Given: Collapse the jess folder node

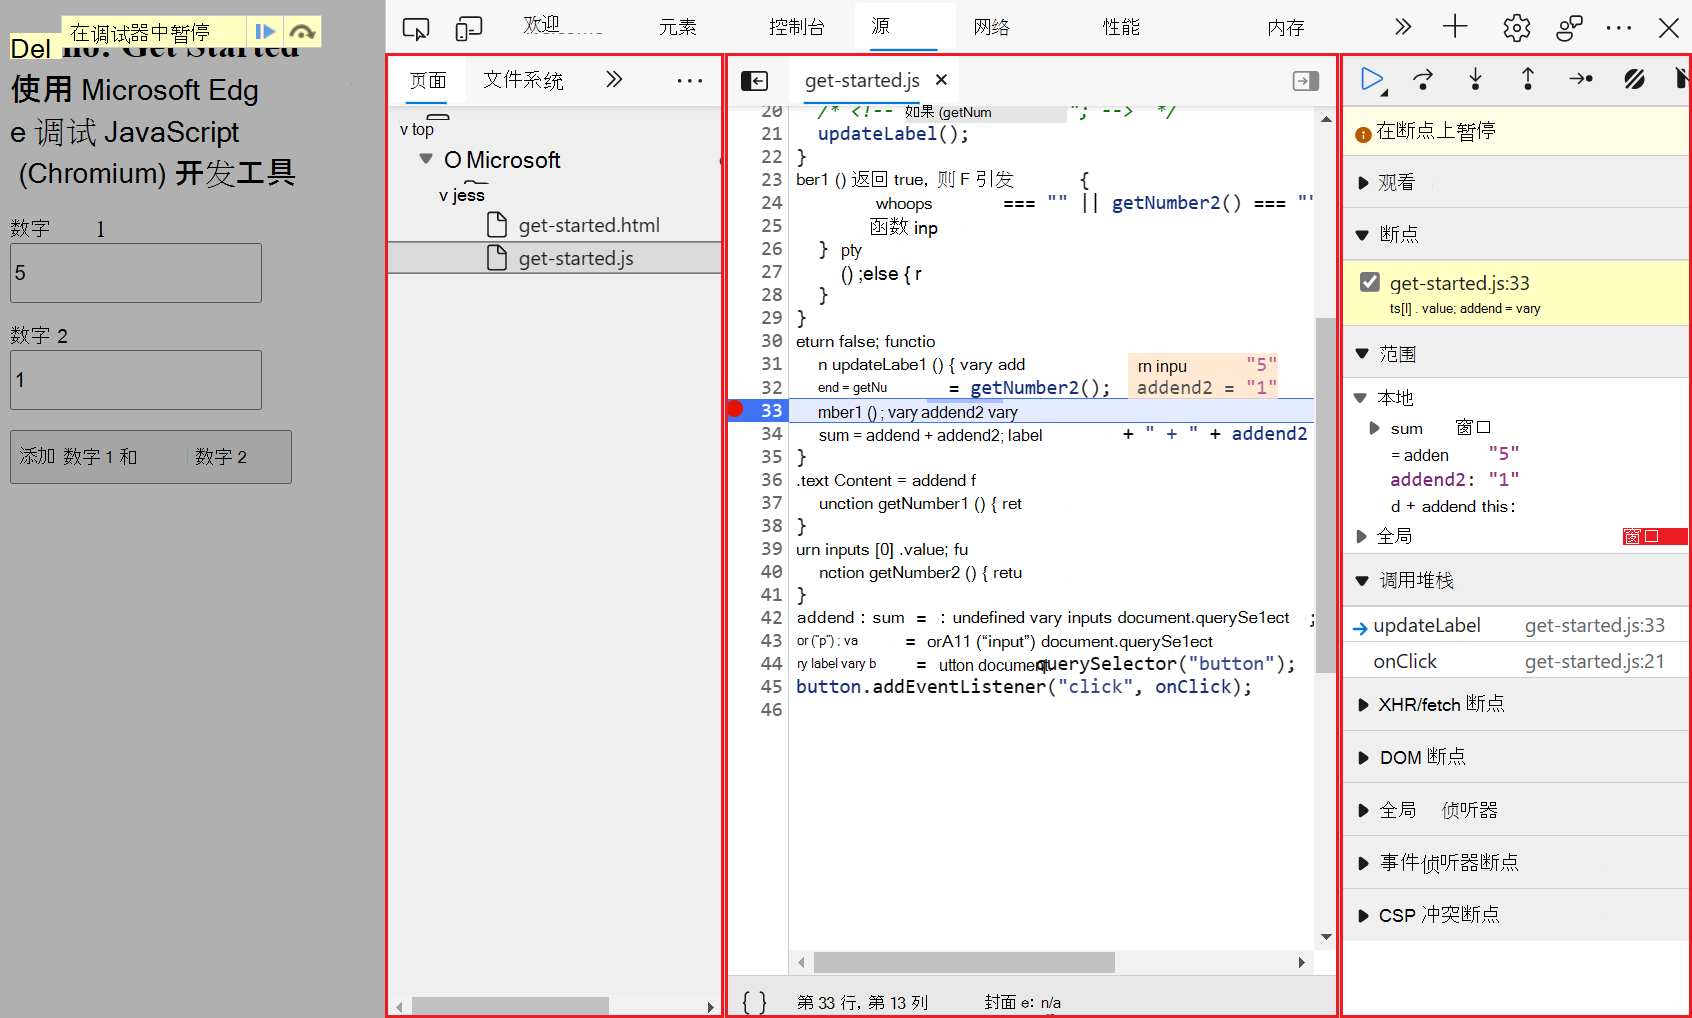Looking at the screenshot, I should (x=443, y=195).
